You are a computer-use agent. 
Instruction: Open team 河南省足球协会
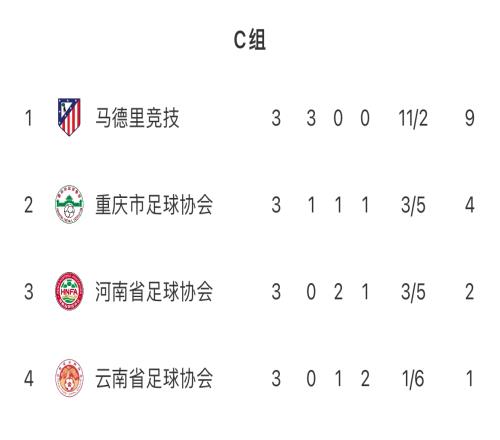coord(154,292)
